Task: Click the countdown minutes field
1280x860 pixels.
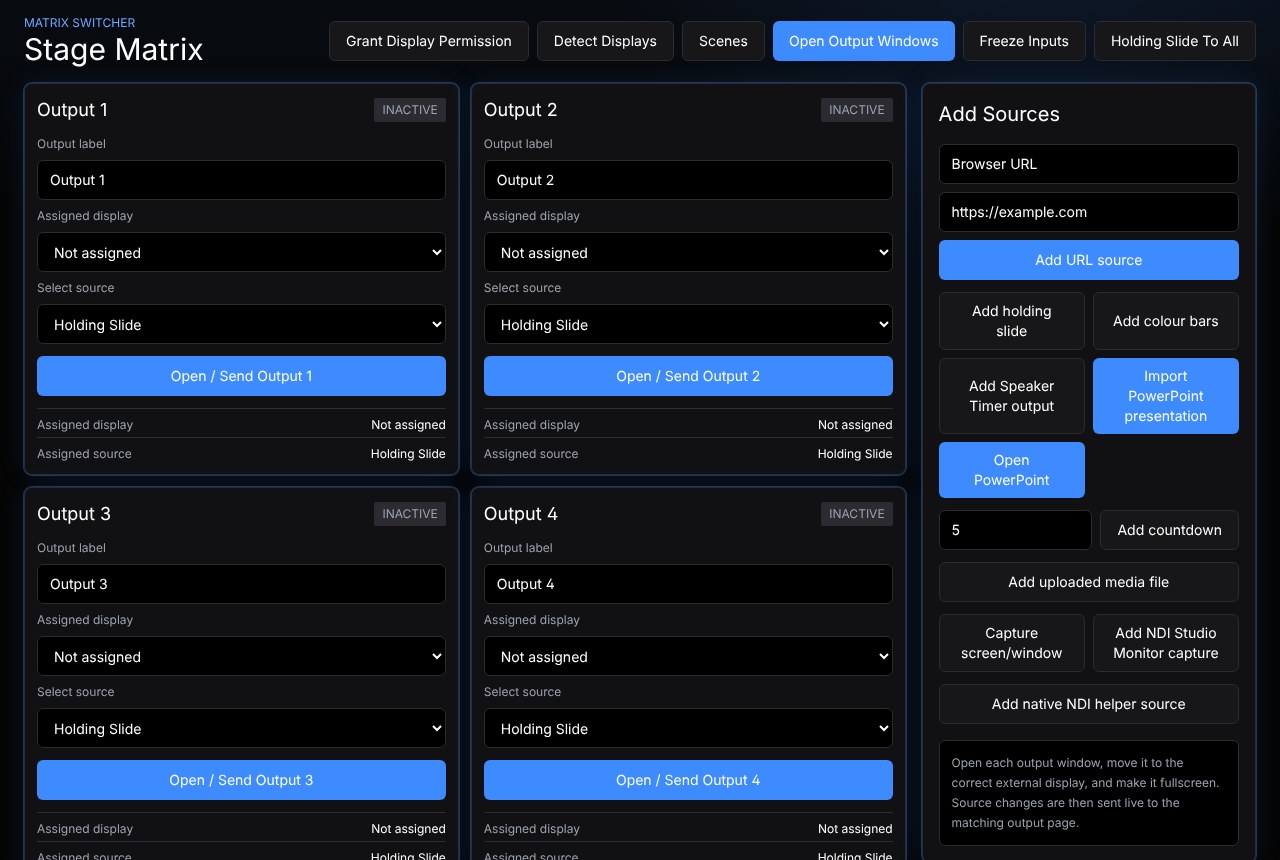Action: pyautogui.click(x=1015, y=530)
